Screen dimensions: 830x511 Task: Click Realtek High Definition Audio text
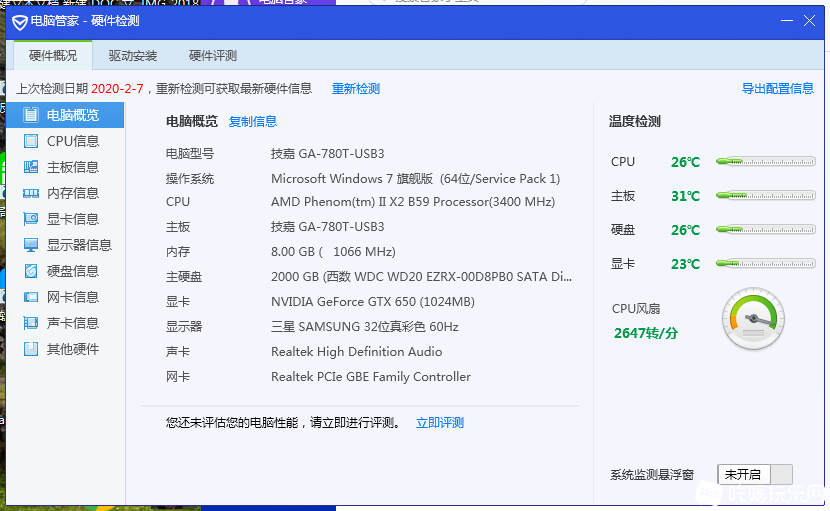tap(356, 352)
